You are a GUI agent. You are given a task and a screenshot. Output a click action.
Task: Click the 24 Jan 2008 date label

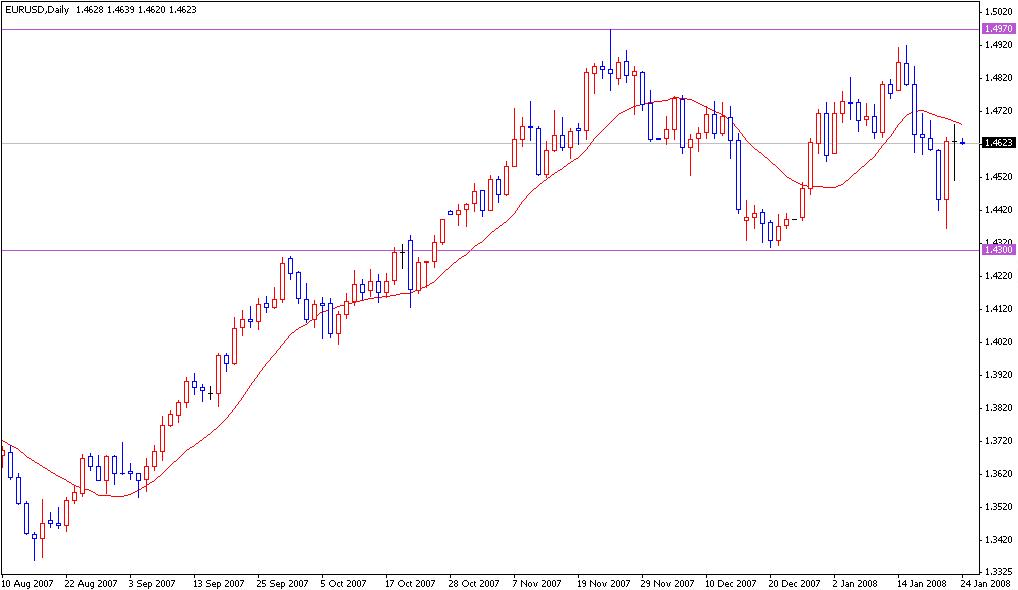click(x=986, y=584)
